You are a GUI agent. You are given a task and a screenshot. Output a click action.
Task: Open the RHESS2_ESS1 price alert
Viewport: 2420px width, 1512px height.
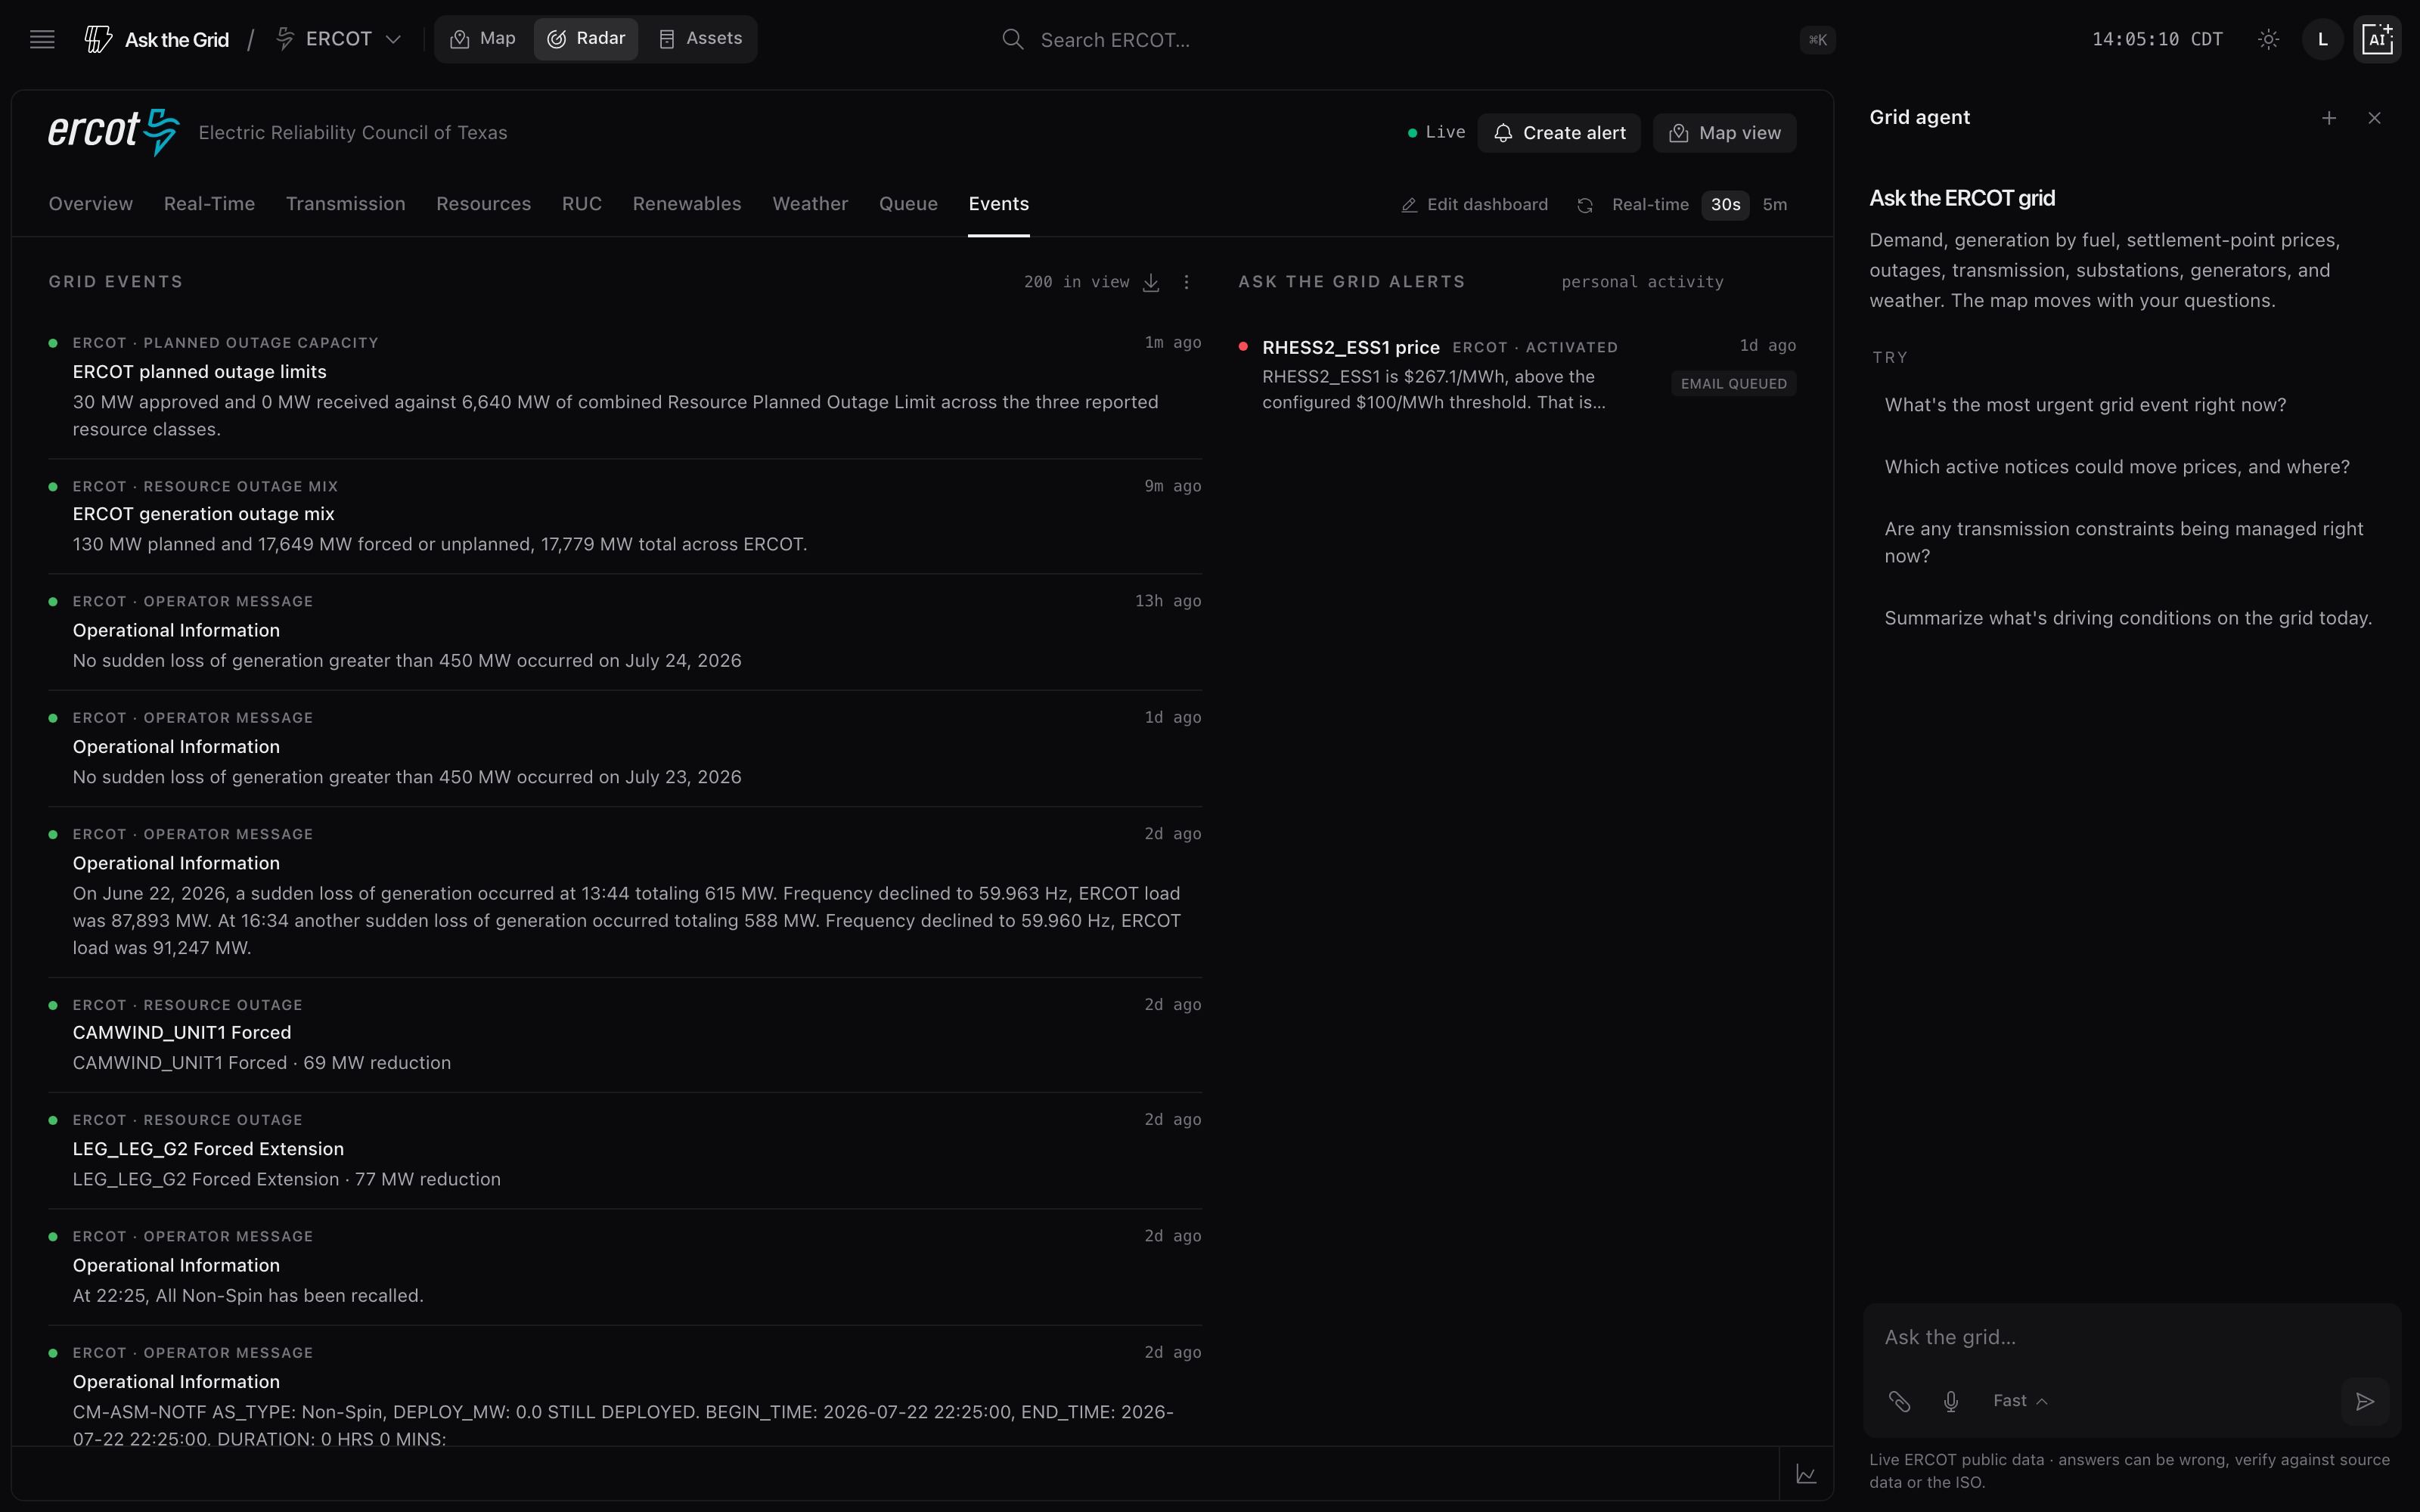tap(1517, 375)
